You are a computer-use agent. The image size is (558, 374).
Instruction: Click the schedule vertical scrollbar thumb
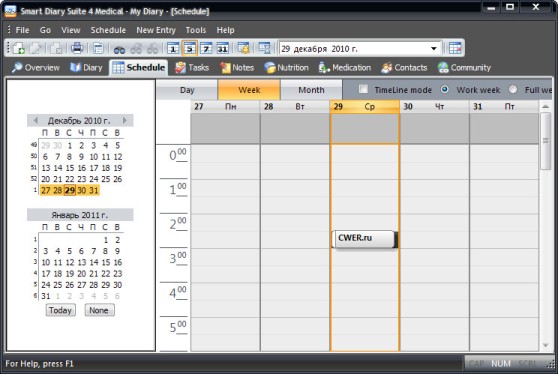click(545, 141)
